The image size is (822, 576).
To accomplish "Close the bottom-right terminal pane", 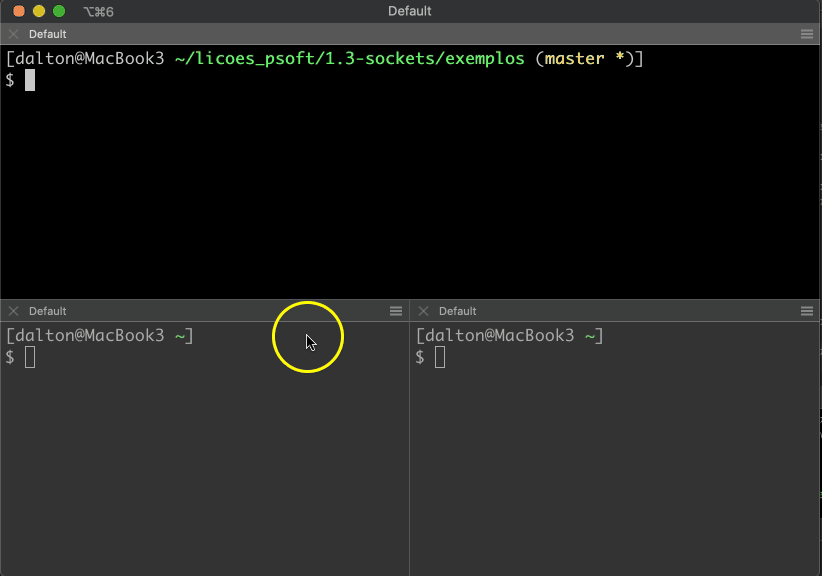I will pos(423,311).
